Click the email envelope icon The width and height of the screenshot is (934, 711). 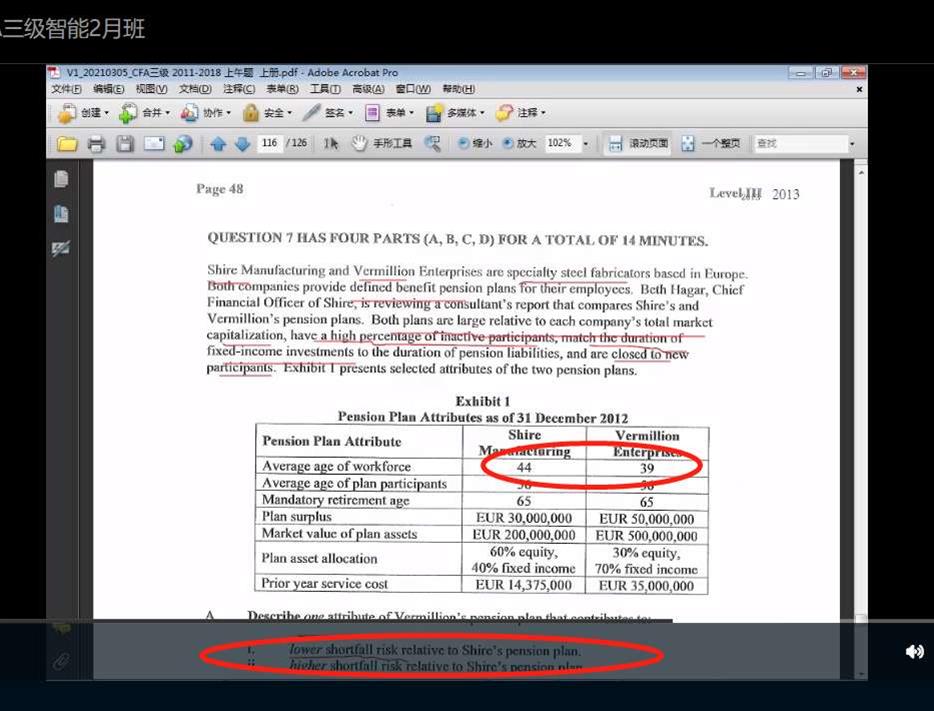pos(153,144)
